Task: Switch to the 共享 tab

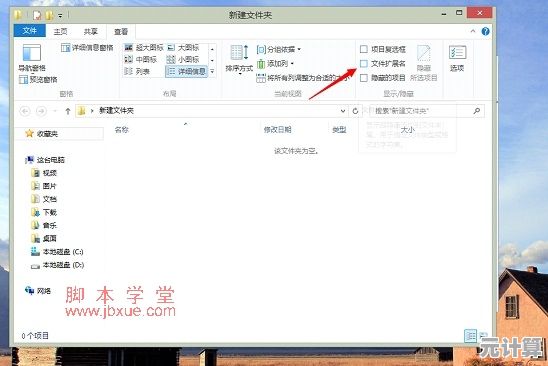Action: (91, 31)
